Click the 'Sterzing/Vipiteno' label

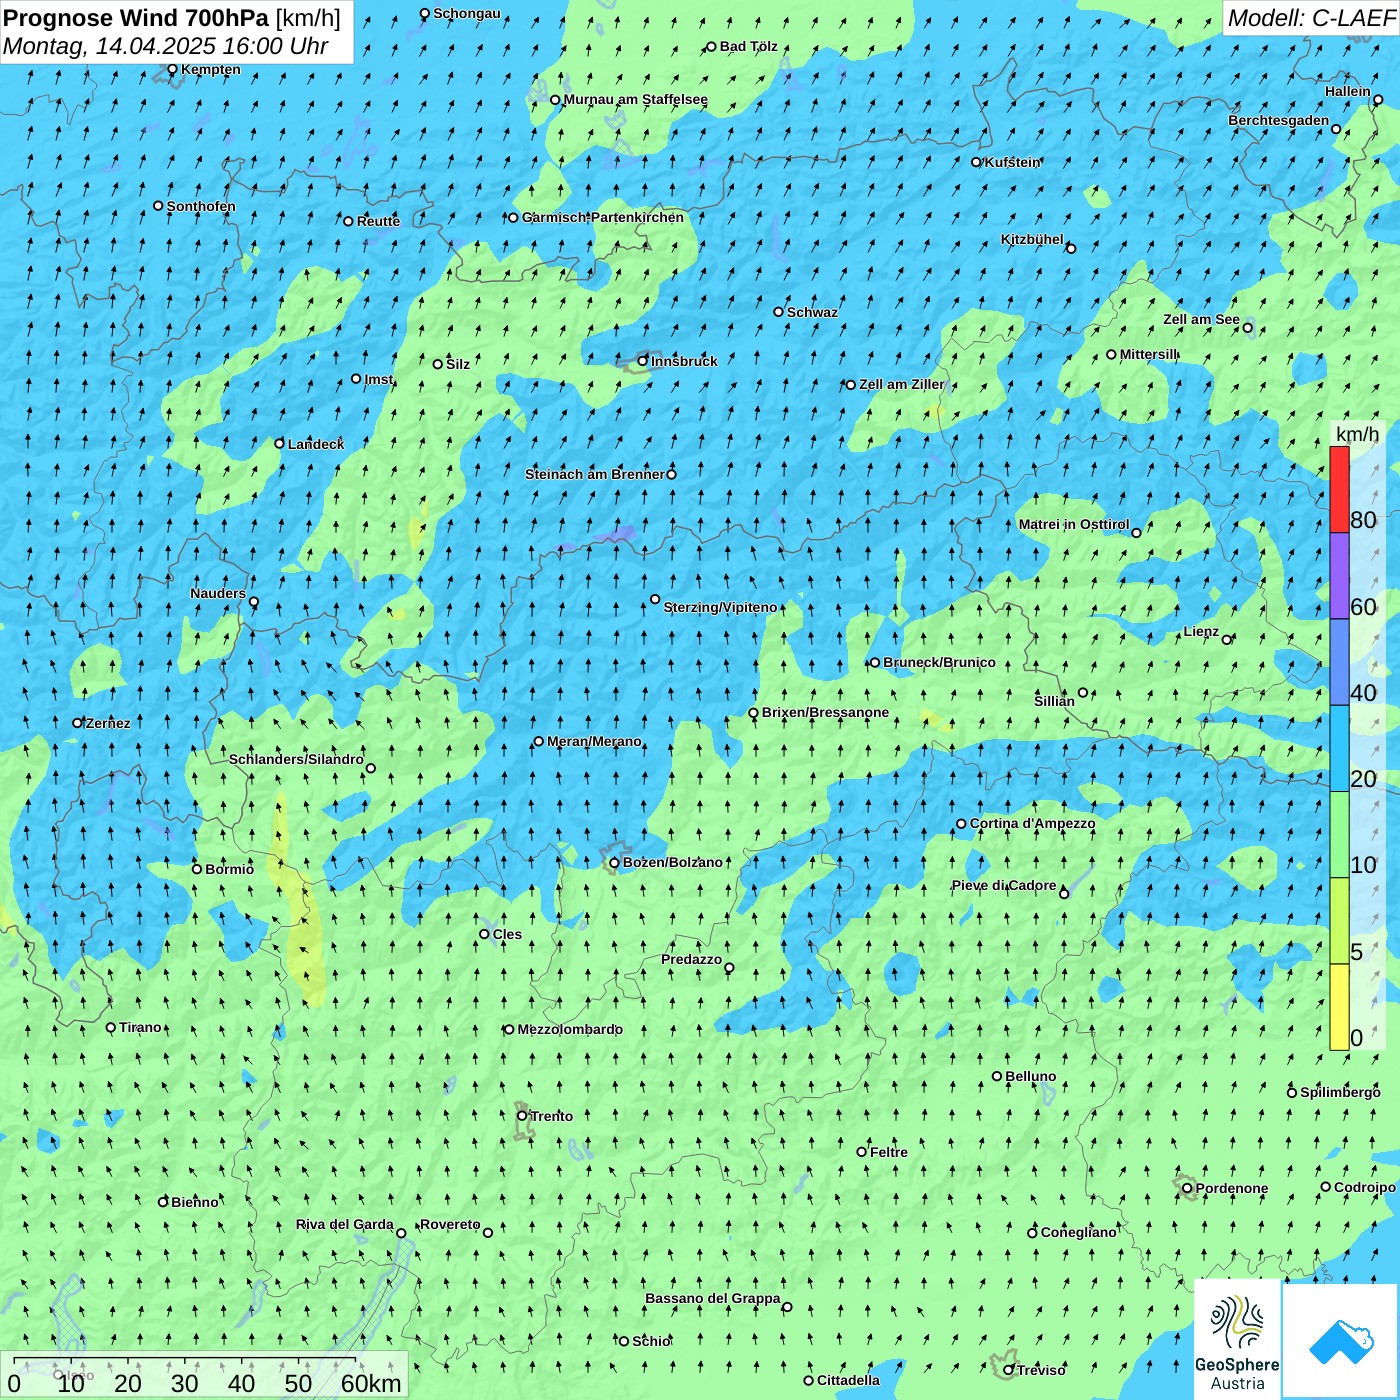tap(720, 607)
